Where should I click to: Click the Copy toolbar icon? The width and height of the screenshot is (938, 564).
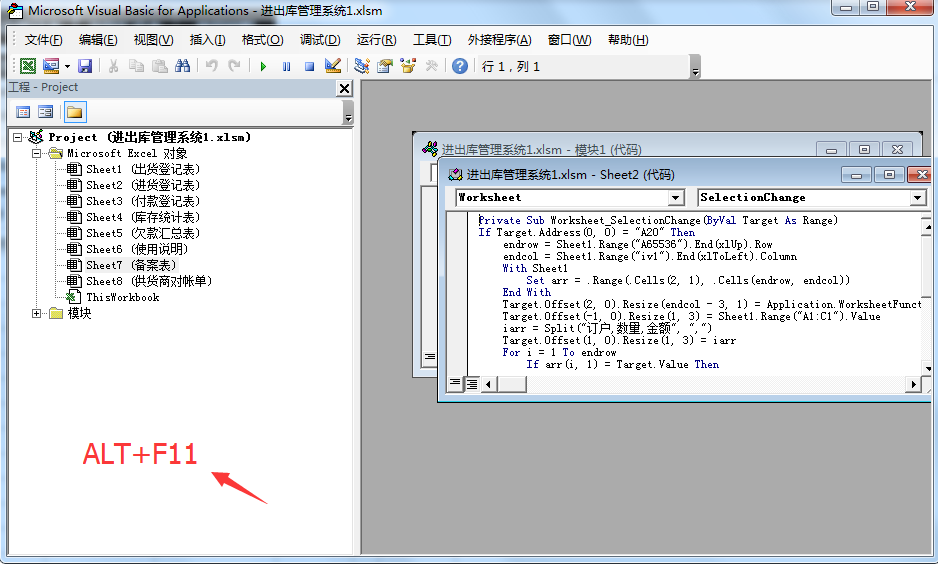tap(136, 66)
